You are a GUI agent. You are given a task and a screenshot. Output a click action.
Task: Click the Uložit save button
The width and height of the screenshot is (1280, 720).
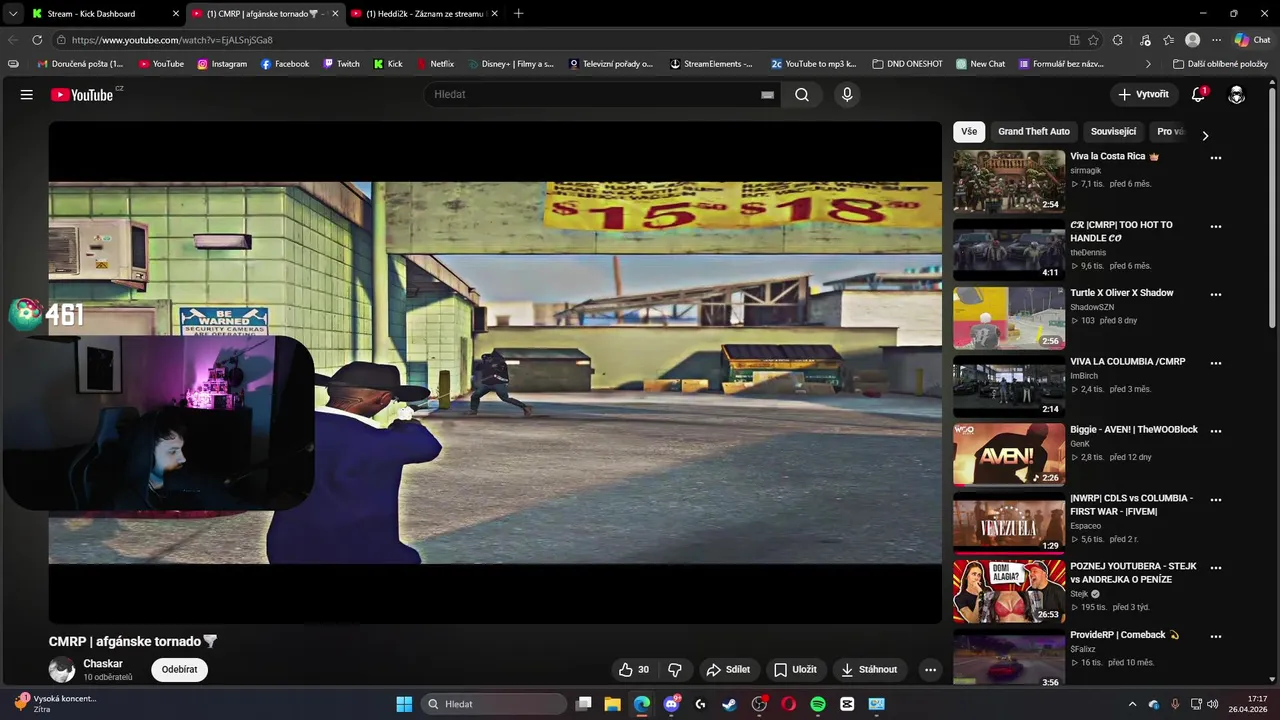pyautogui.click(x=795, y=670)
